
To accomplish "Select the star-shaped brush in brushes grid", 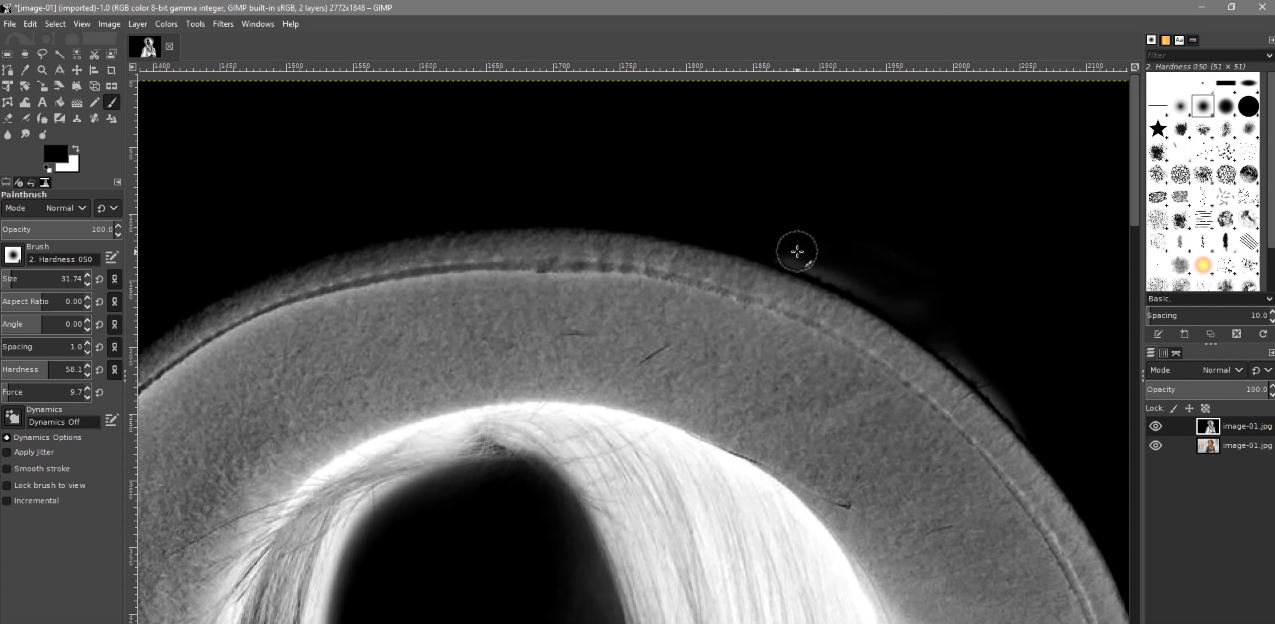I will [1158, 129].
